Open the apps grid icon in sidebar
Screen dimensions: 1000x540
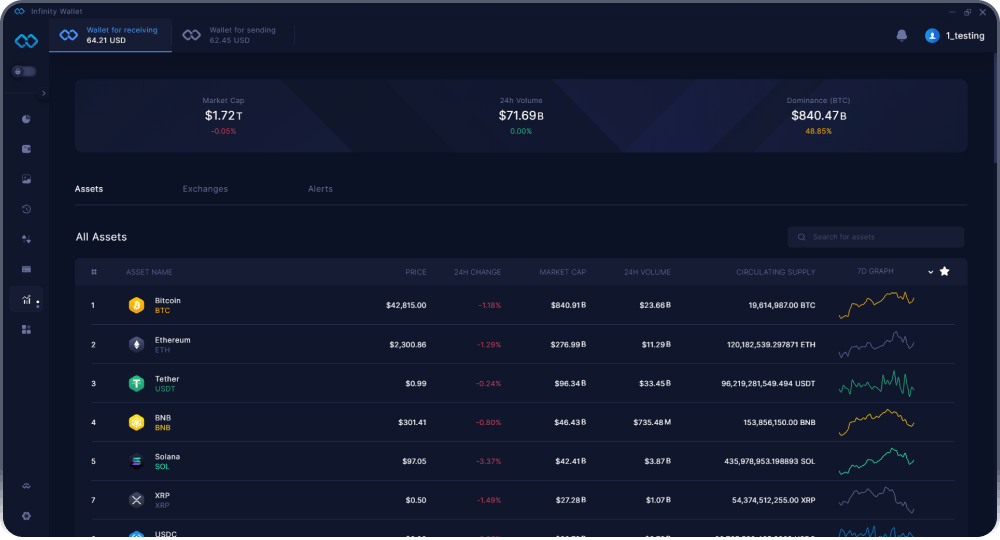pyautogui.click(x=26, y=330)
